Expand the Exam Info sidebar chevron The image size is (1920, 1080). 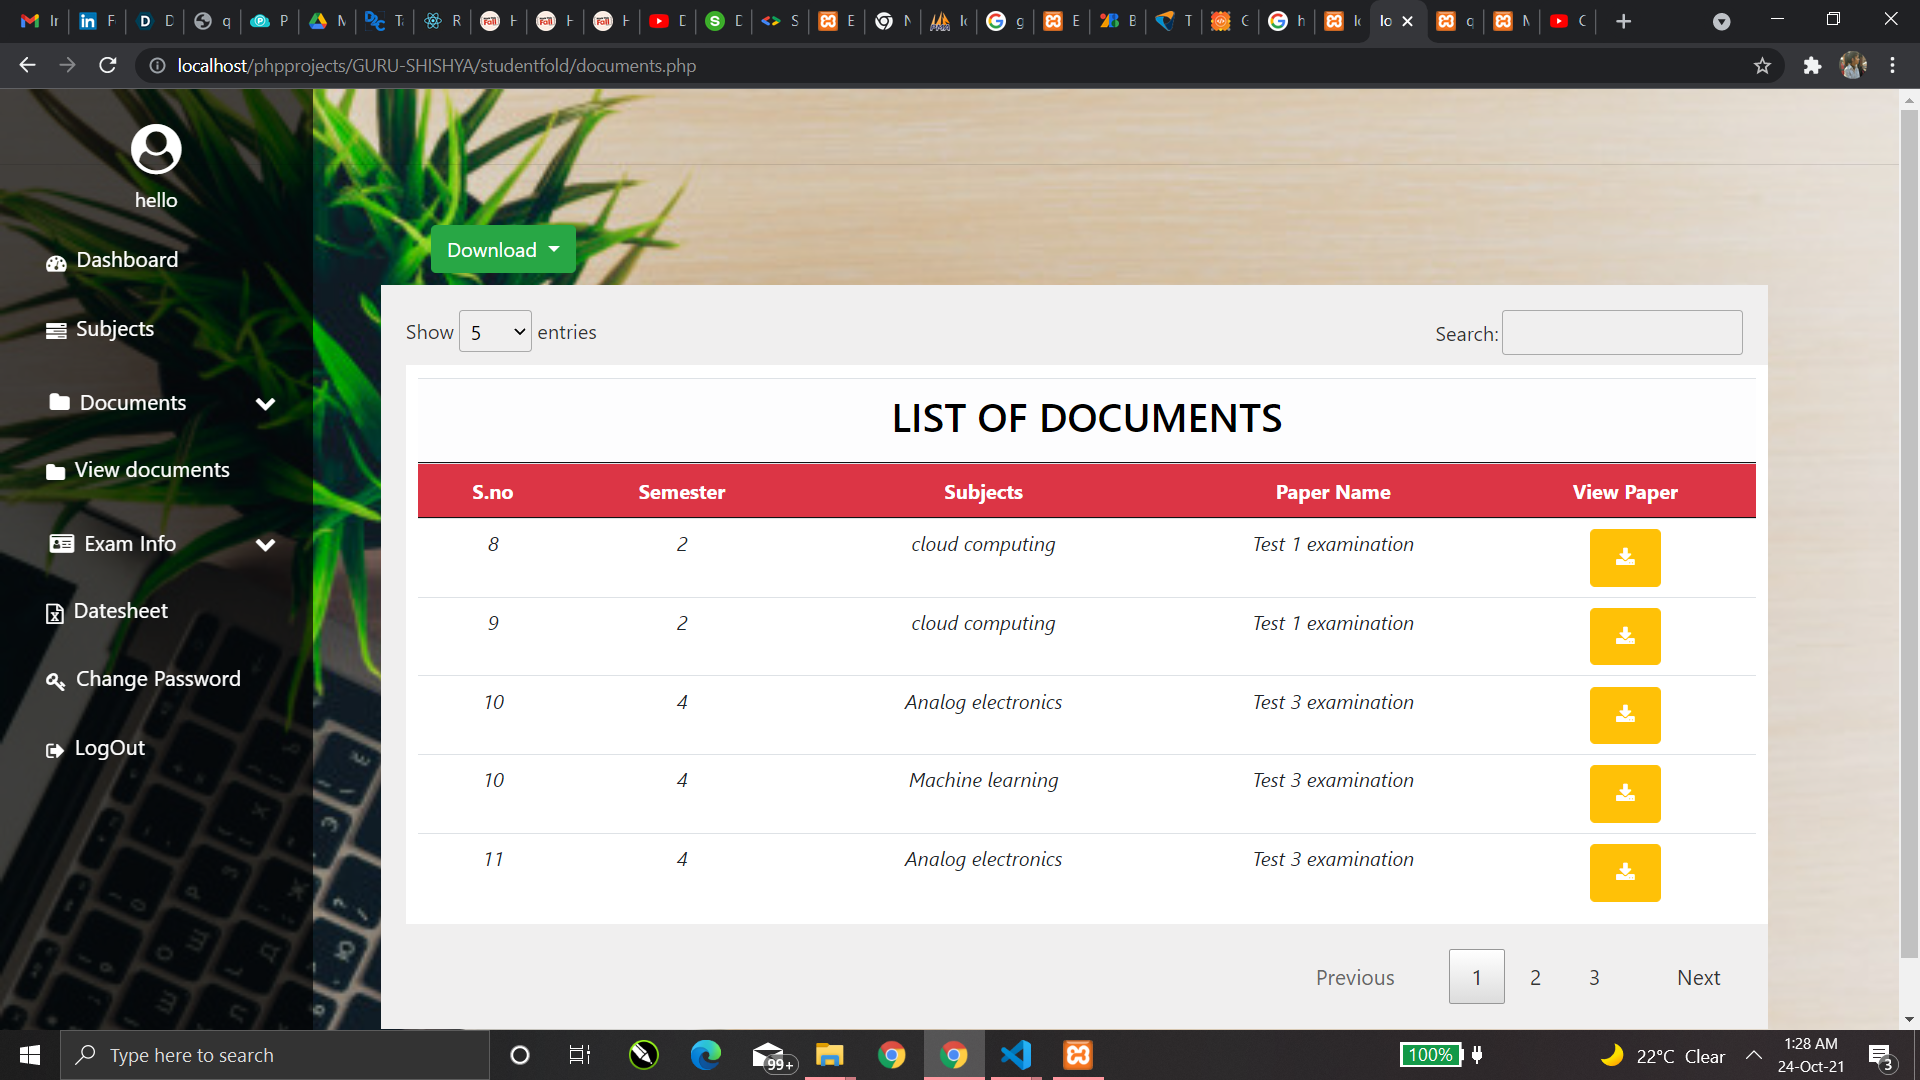click(265, 545)
